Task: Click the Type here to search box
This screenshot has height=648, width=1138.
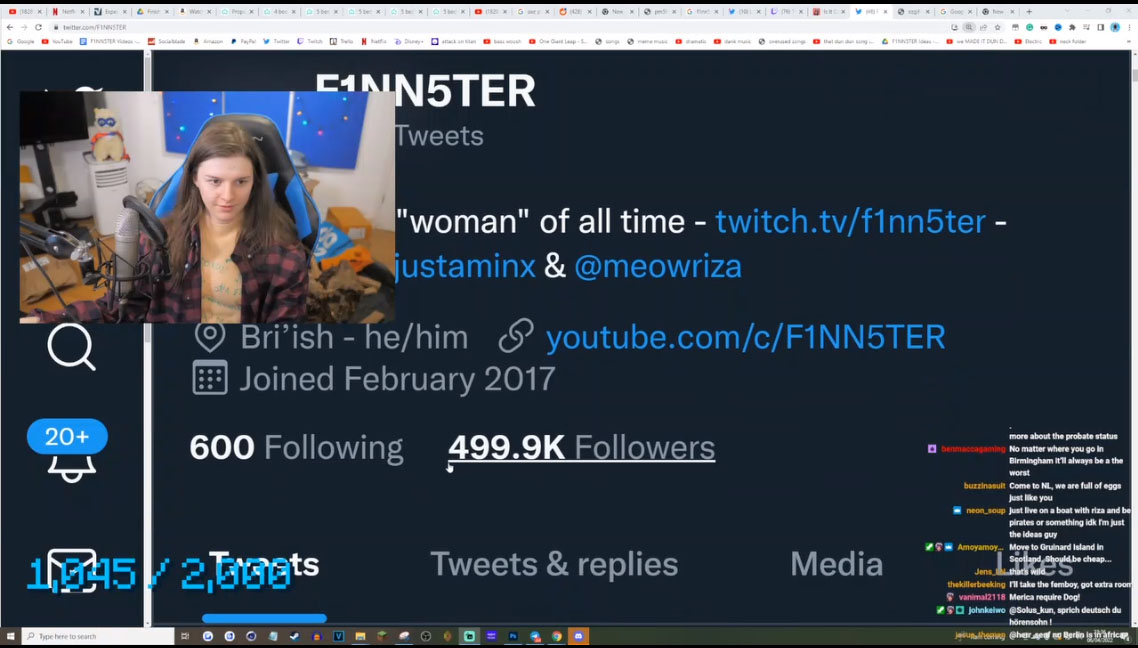Action: pyautogui.click(x=97, y=636)
